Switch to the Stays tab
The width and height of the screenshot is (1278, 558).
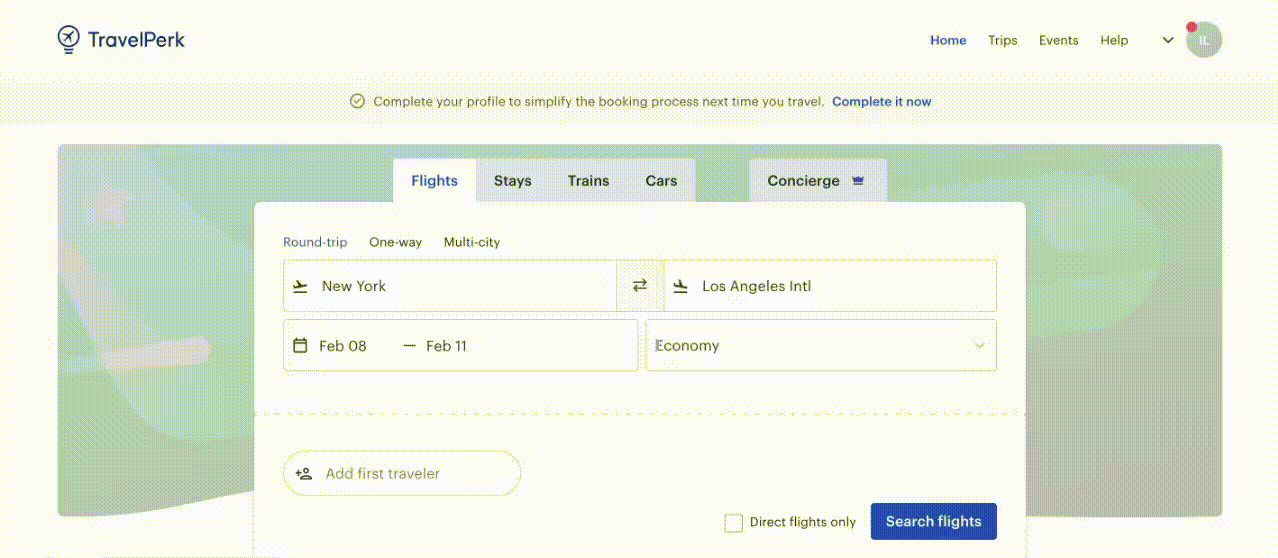(x=512, y=181)
